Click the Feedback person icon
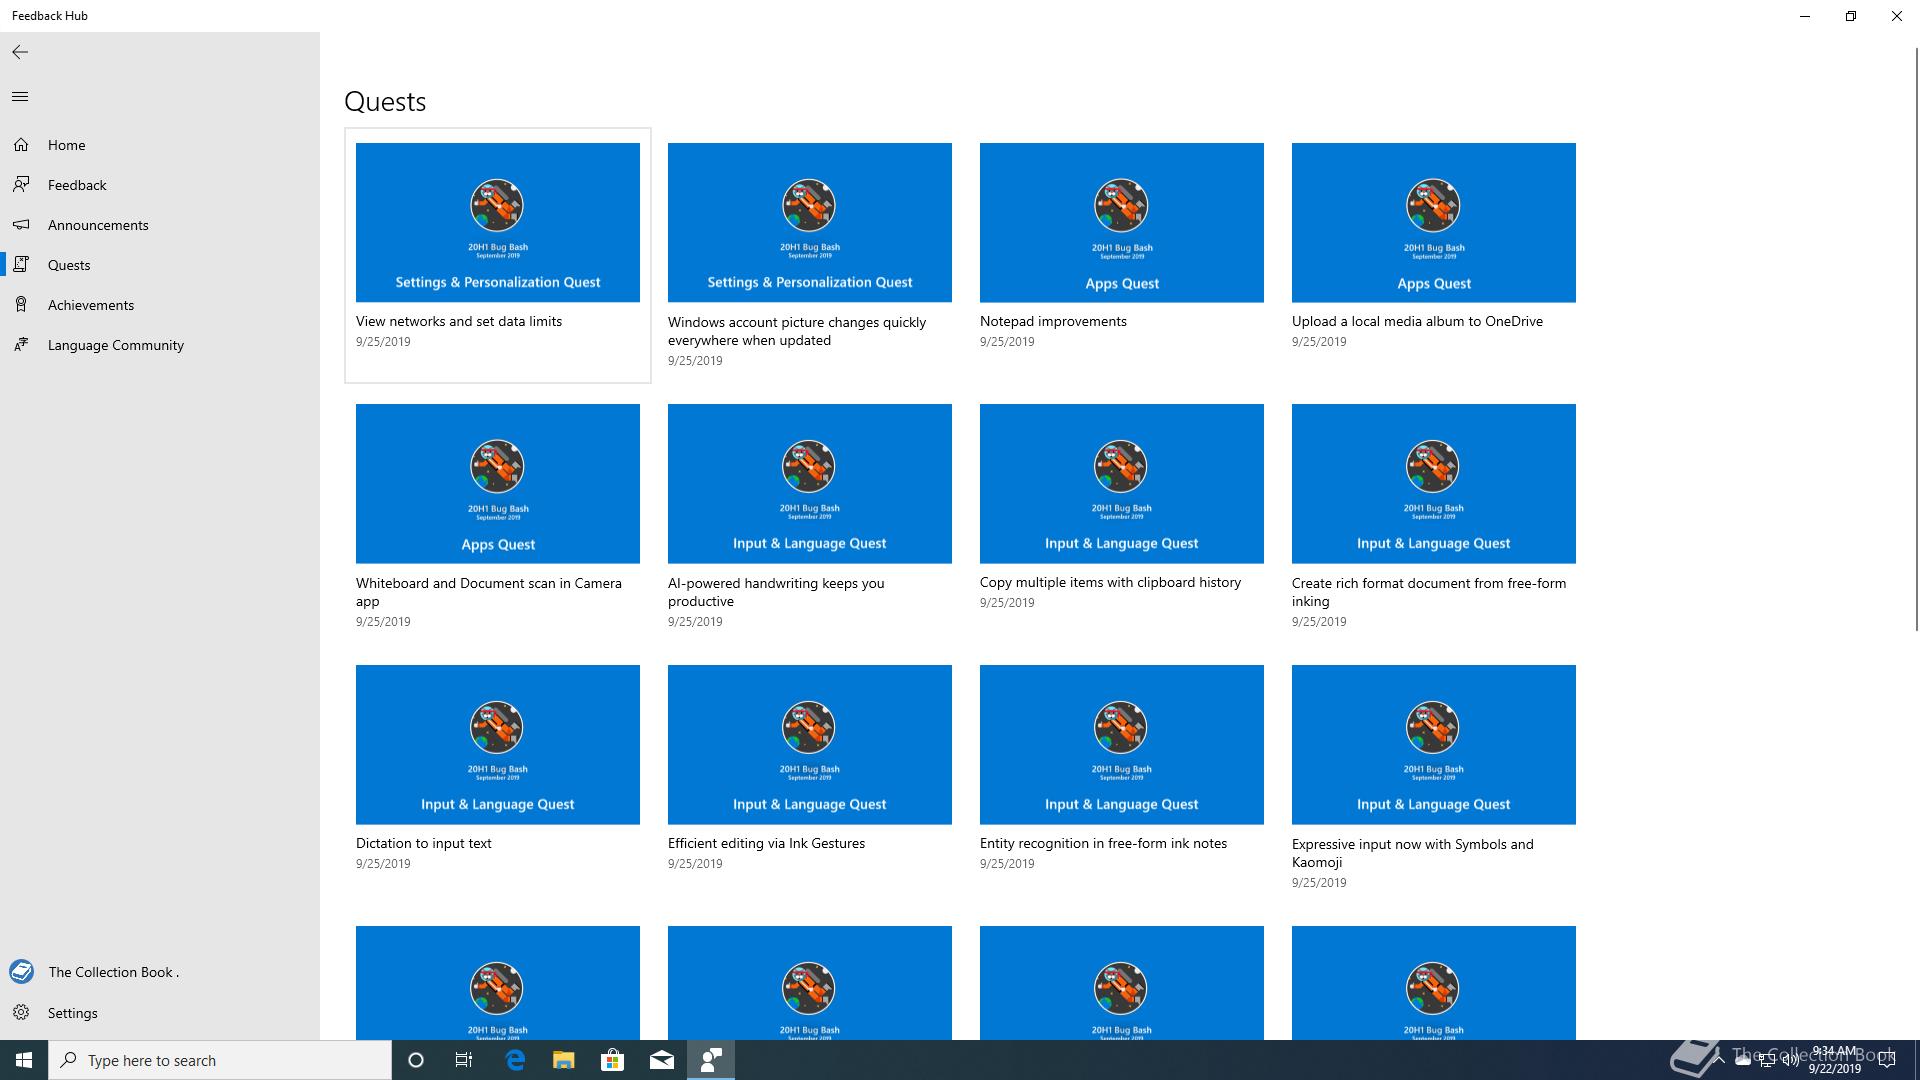 click(x=21, y=185)
